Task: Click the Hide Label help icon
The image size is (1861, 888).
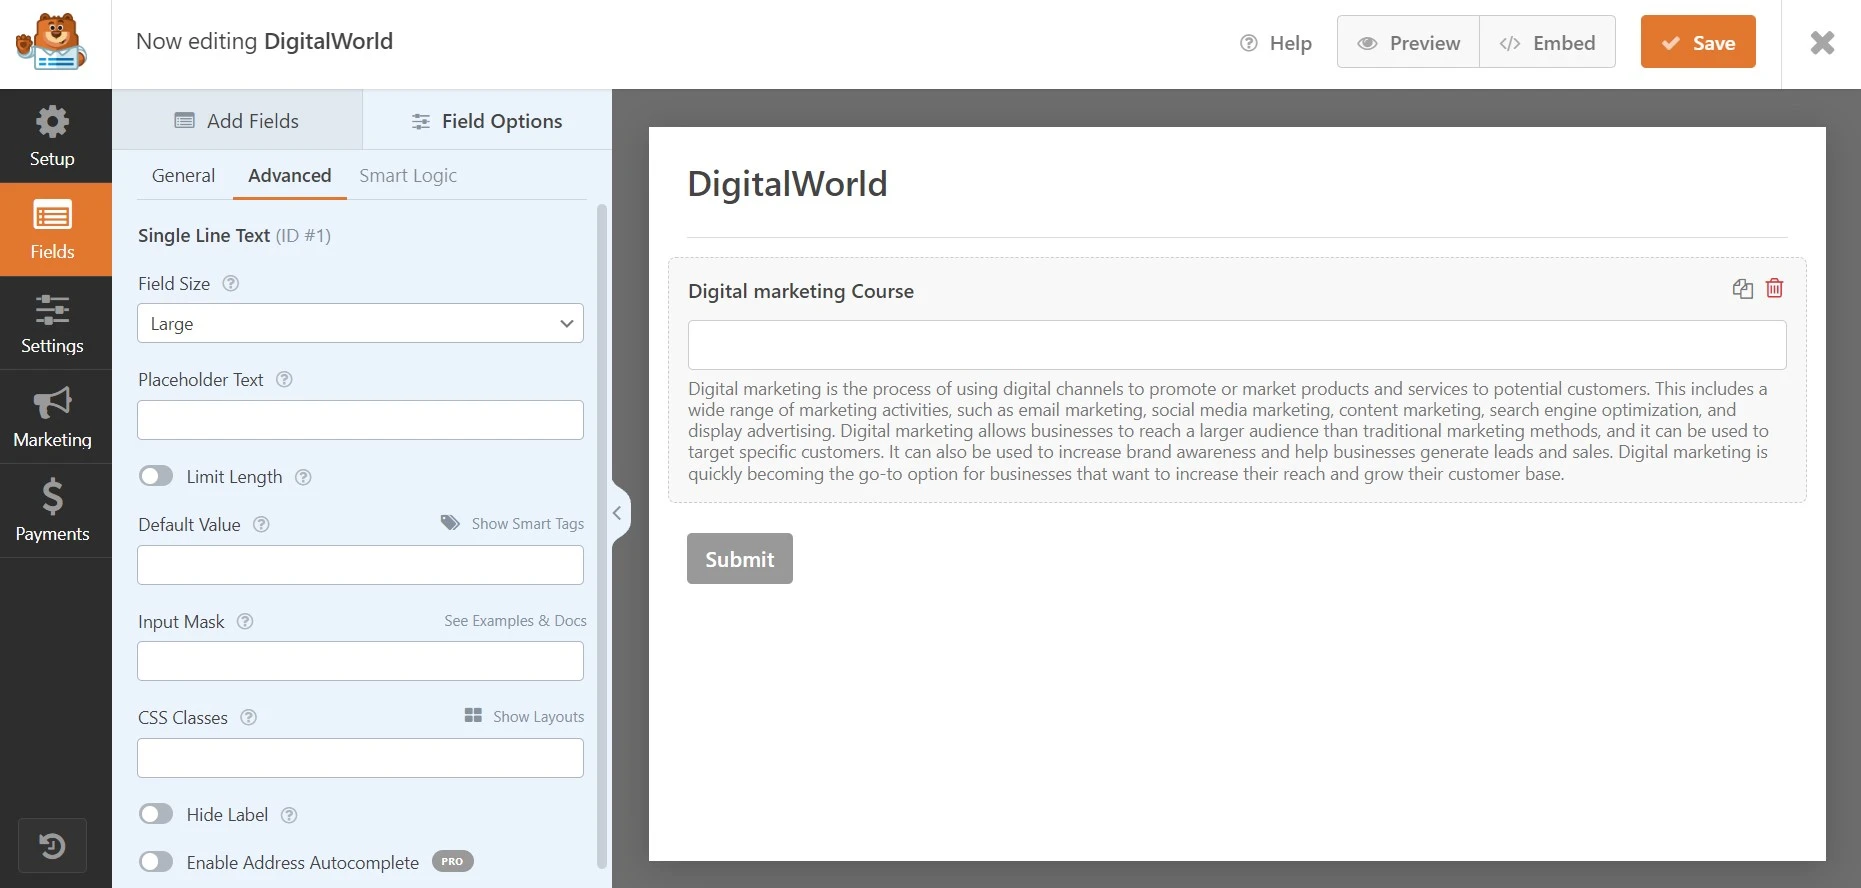Action: [x=289, y=815]
